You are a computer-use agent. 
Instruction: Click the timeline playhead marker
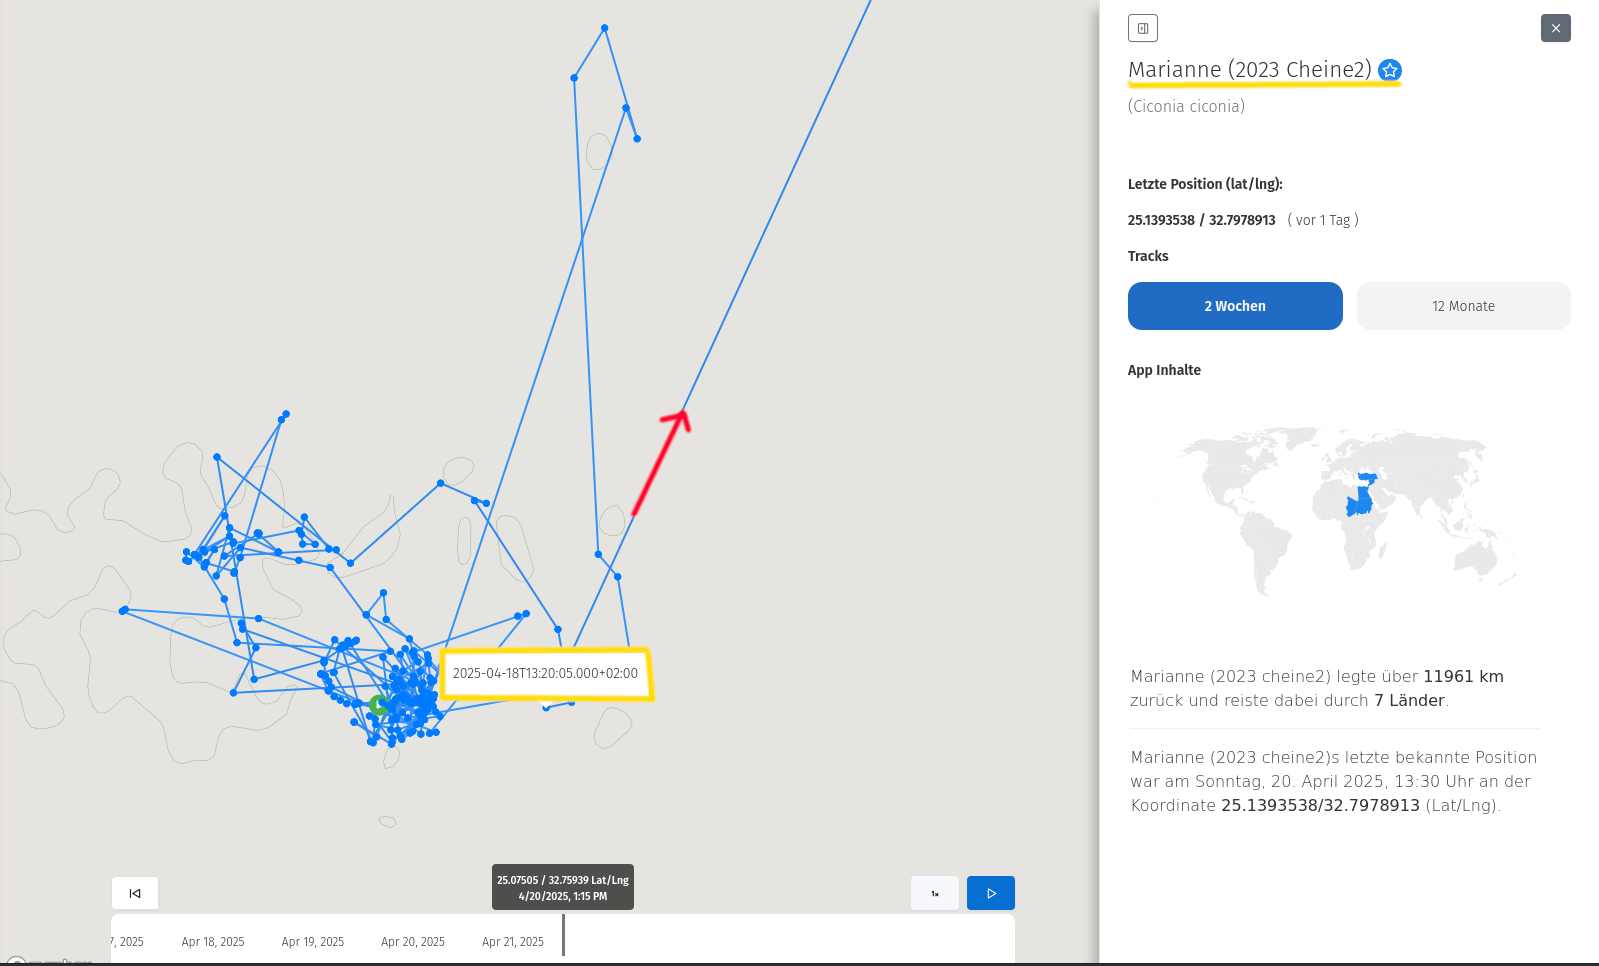564,935
